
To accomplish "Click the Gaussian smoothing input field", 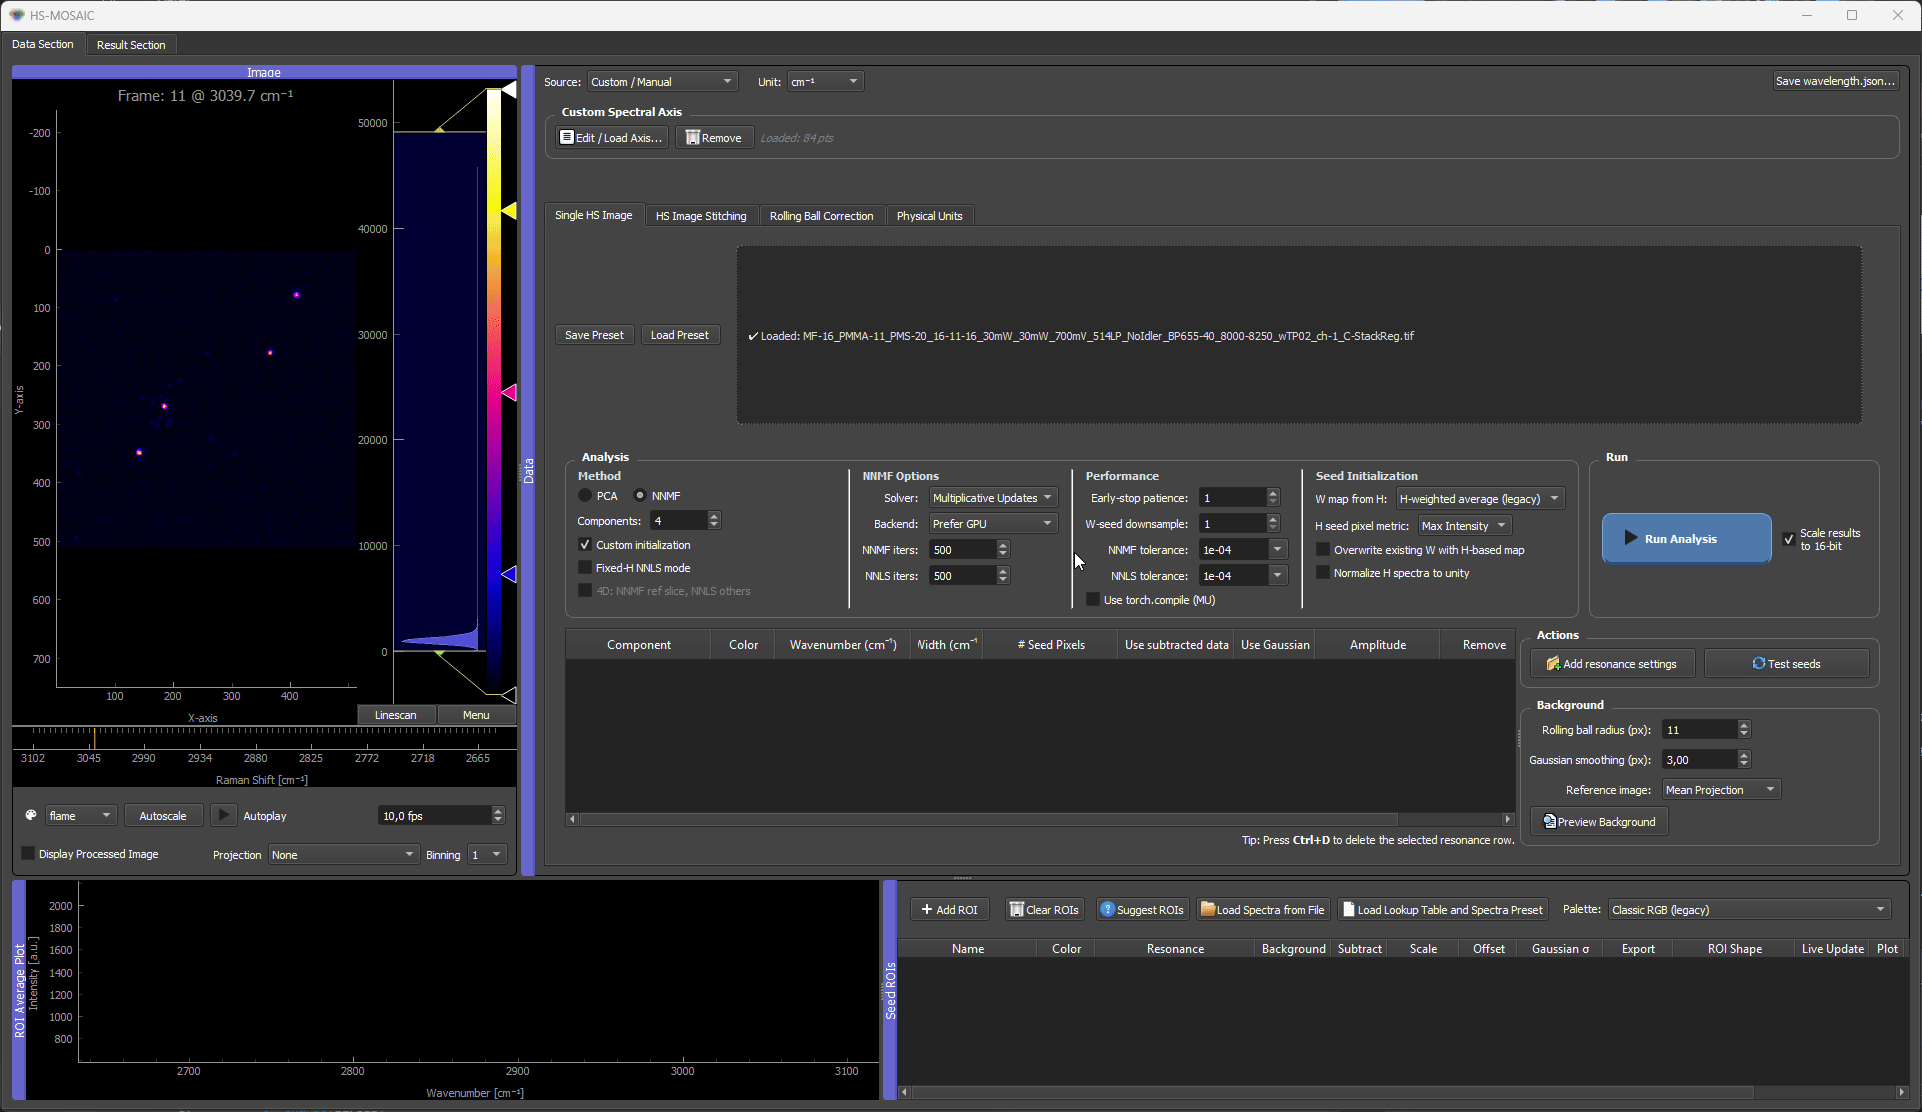I will tap(1700, 760).
